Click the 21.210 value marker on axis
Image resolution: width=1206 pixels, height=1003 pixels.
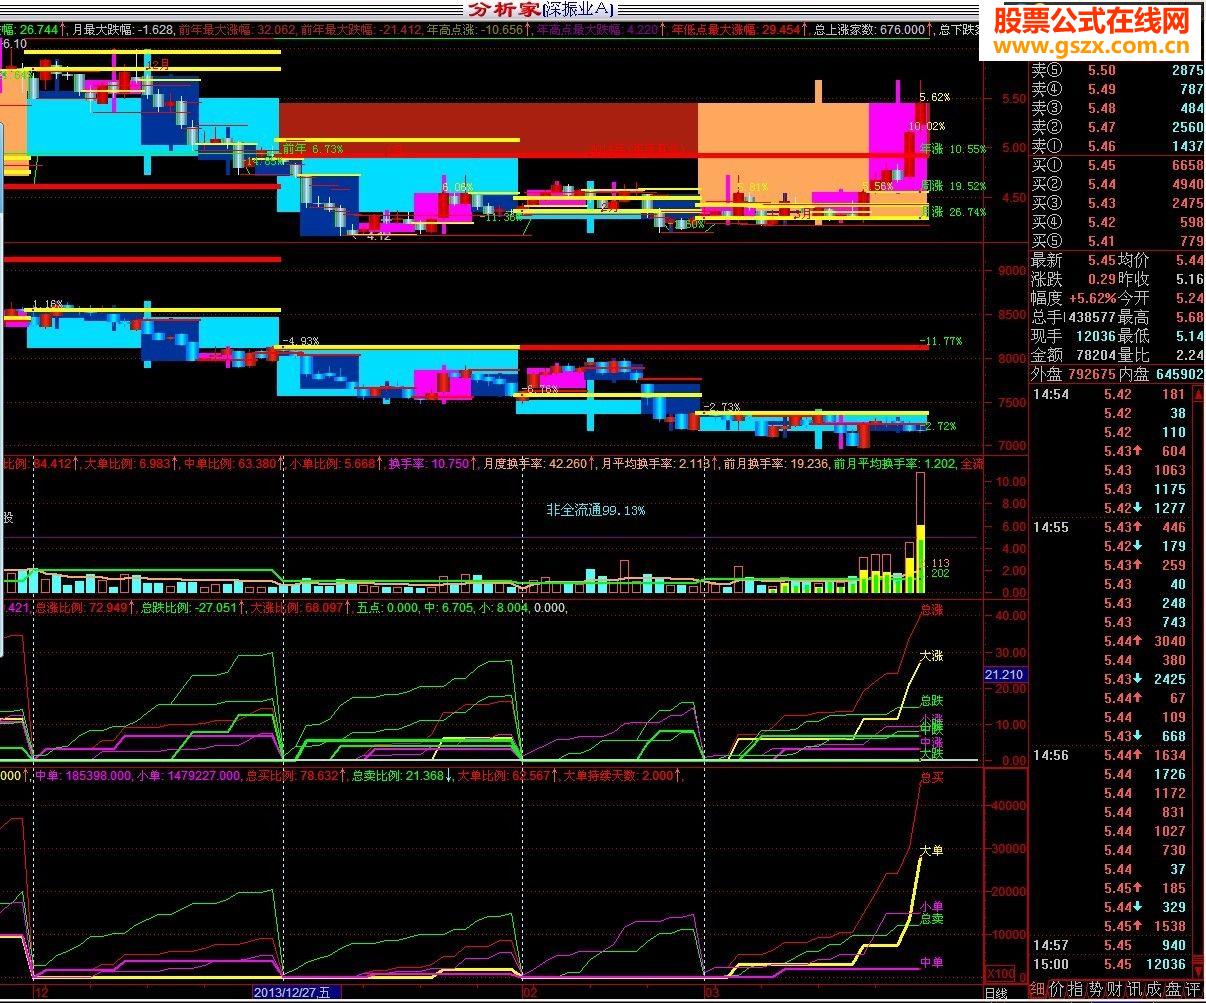pos(1005,675)
